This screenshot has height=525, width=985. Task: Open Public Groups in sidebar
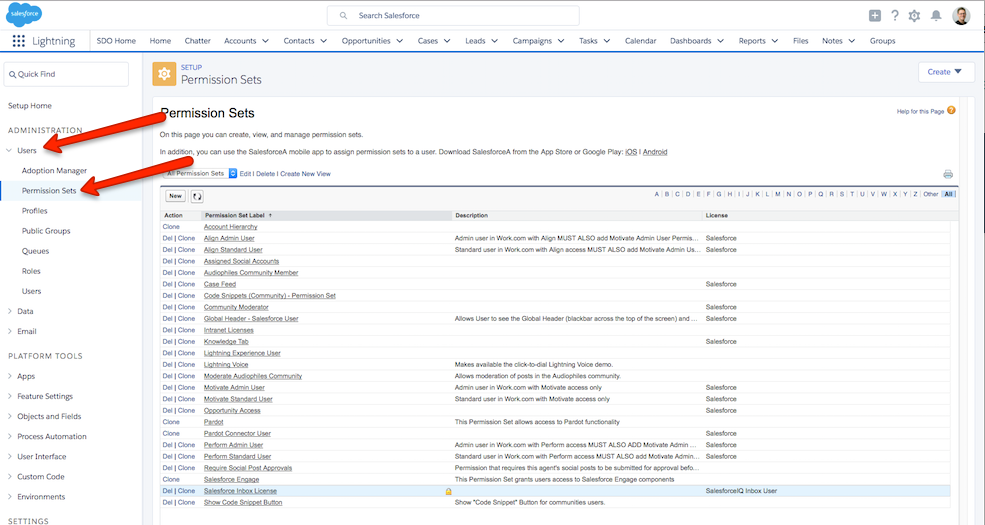click(x=46, y=231)
